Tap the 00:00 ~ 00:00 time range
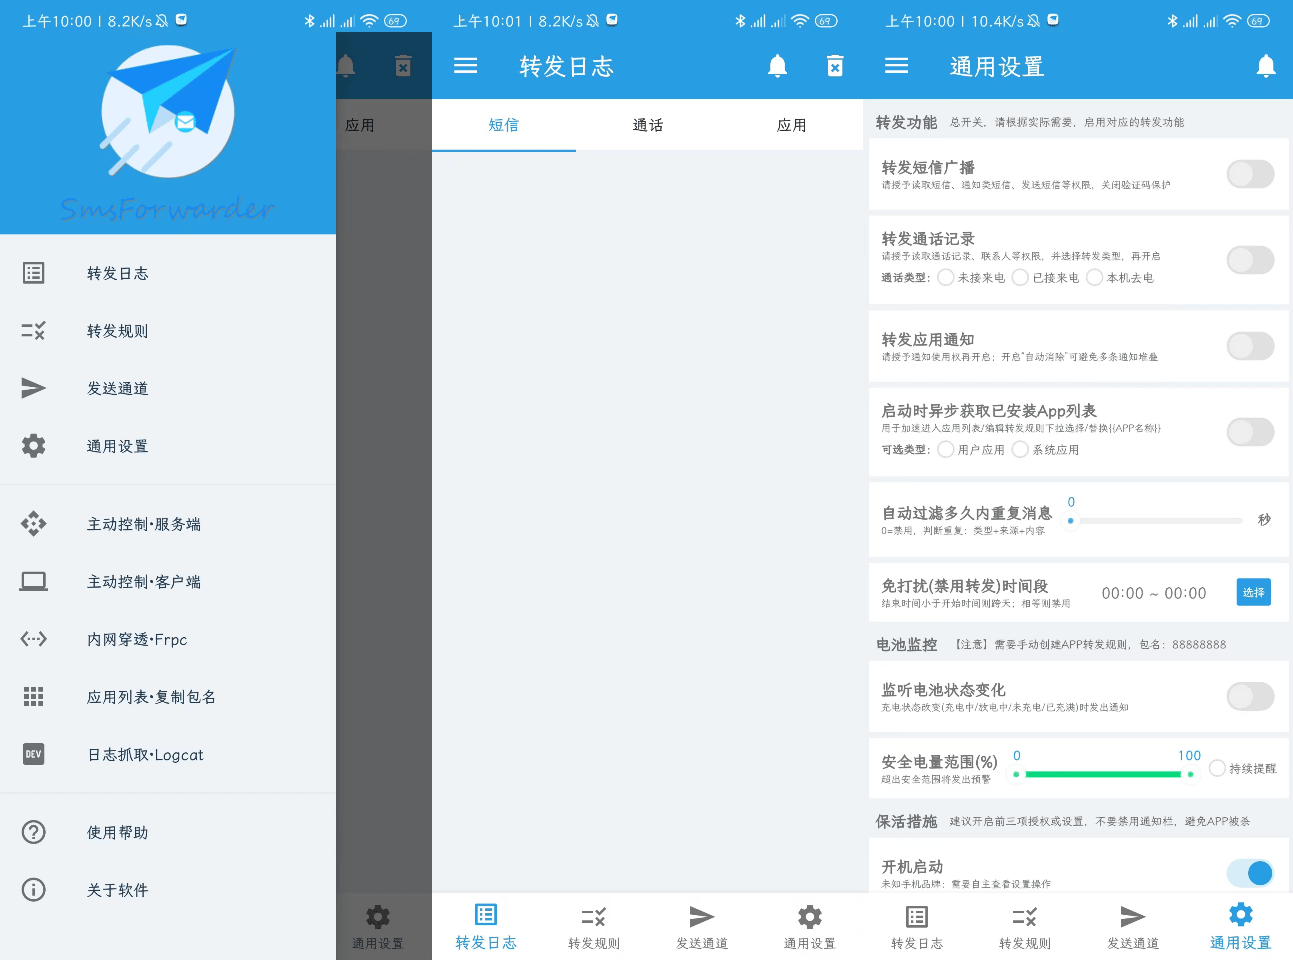The image size is (1293, 960). (x=1154, y=593)
